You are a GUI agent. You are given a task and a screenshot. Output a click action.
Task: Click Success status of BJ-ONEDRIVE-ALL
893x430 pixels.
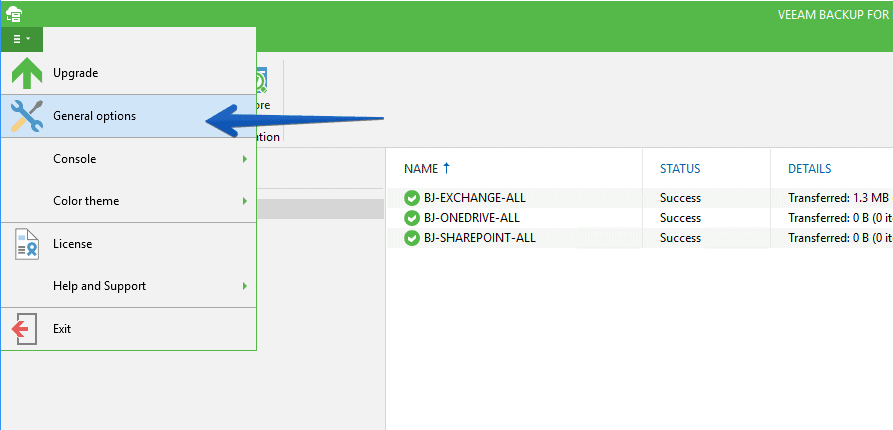pos(680,218)
